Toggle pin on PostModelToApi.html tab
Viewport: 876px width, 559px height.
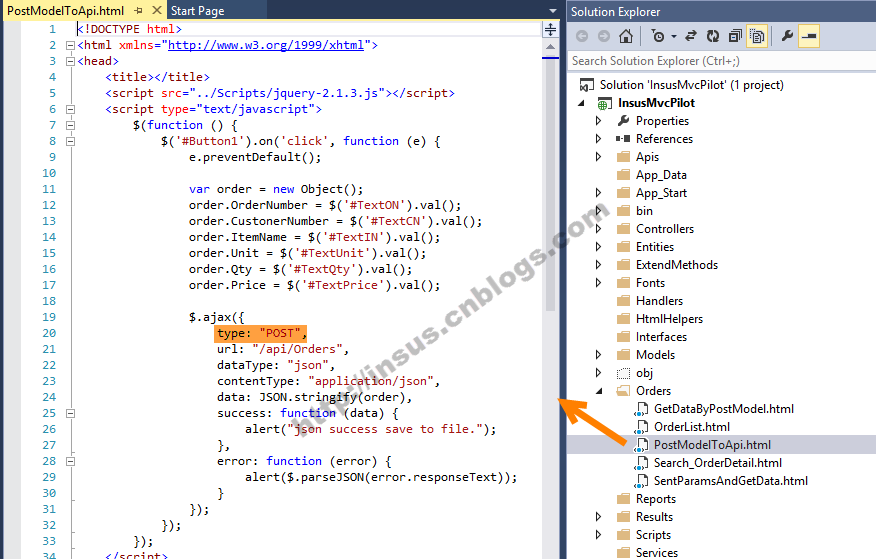pyautogui.click(x=139, y=11)
